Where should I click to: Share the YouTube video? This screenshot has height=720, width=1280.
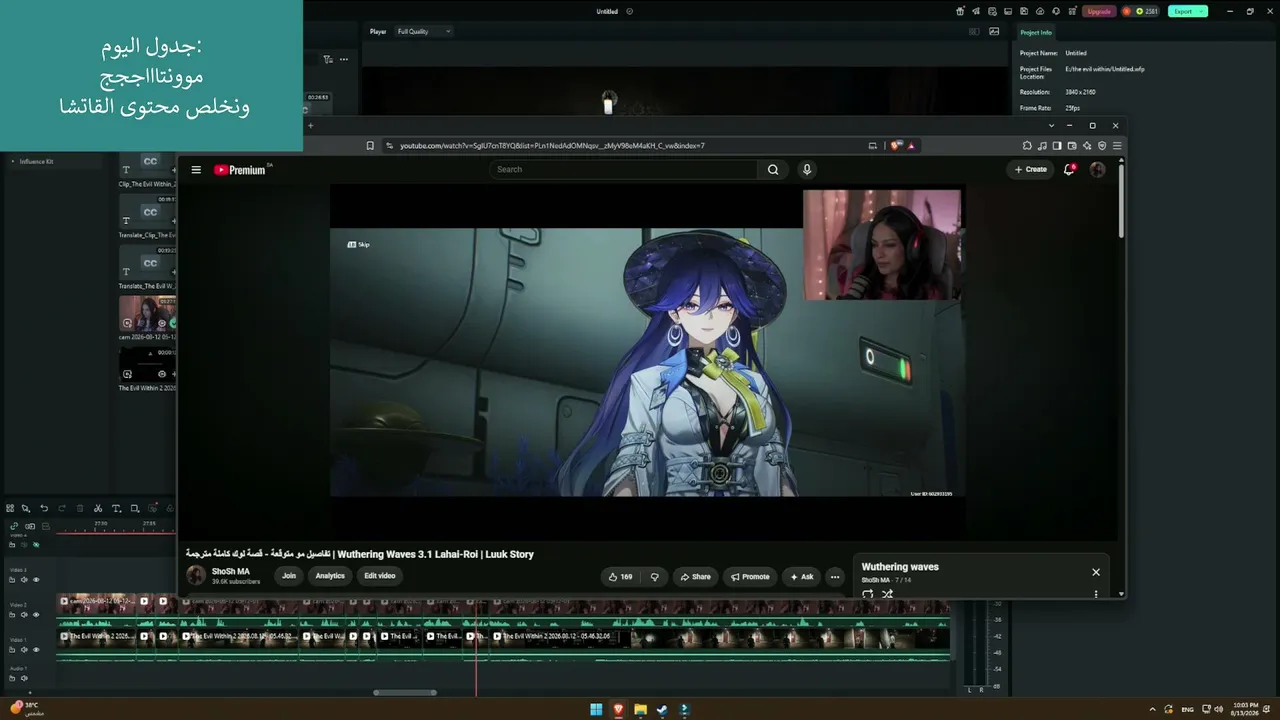[x=696, y=576]
